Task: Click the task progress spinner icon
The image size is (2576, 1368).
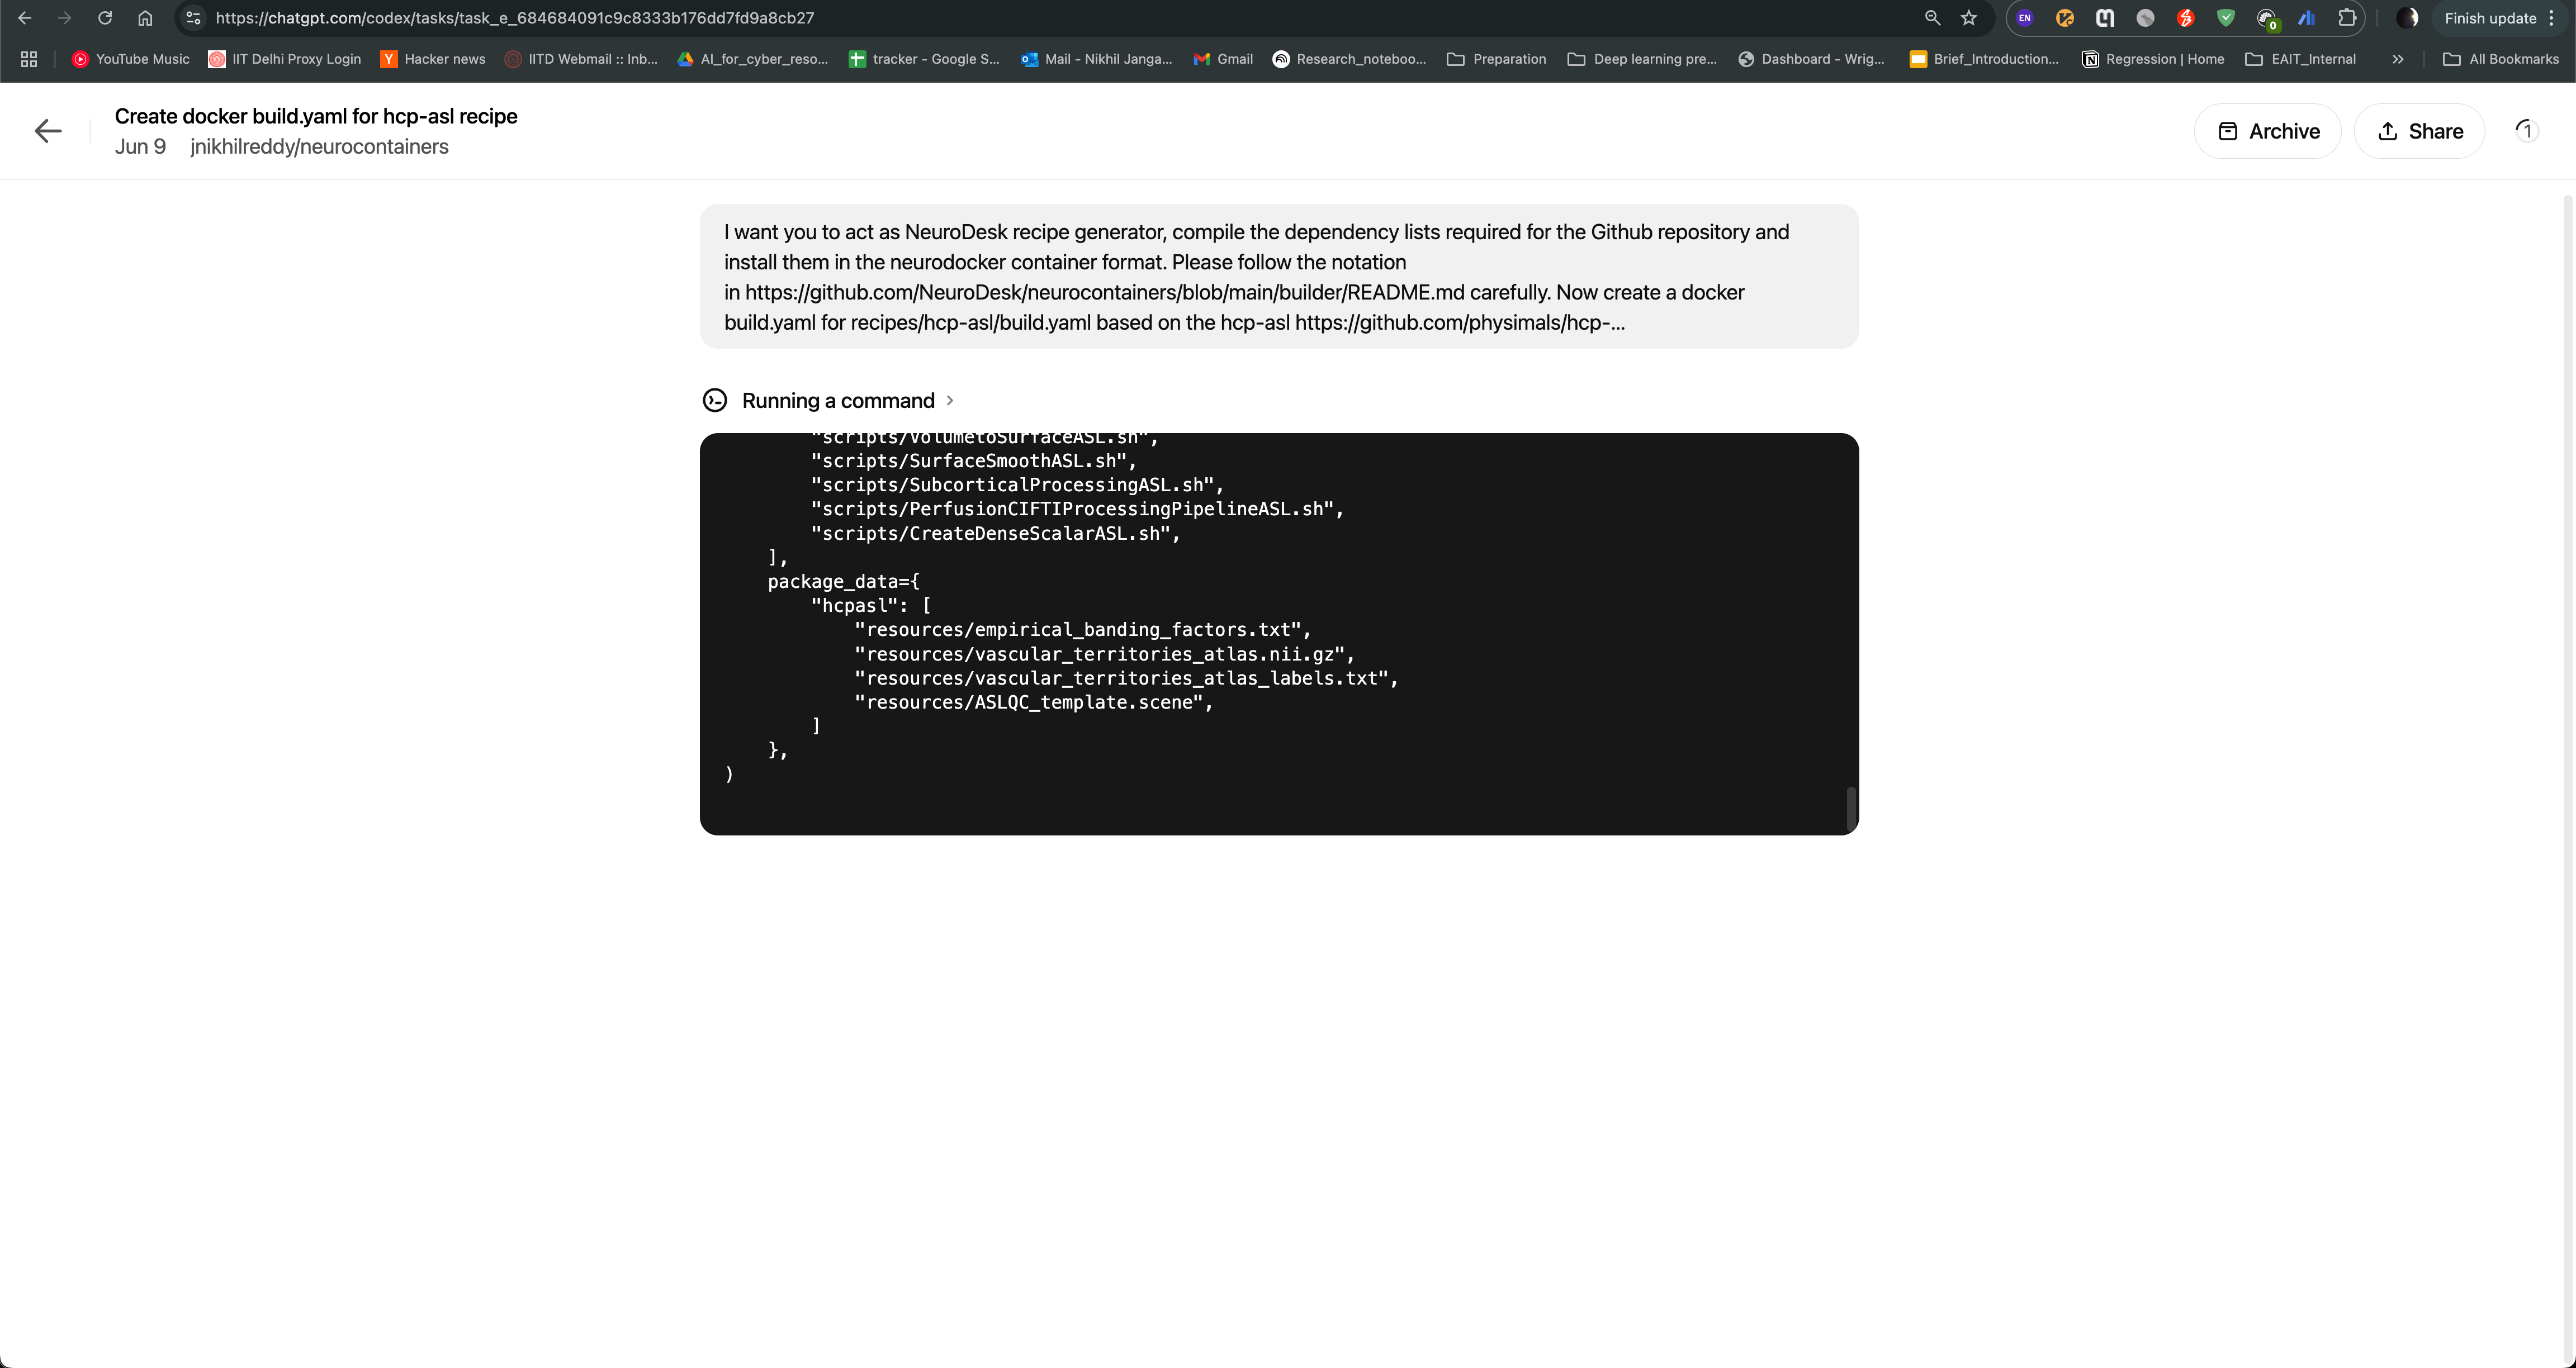Action: 2526,131
